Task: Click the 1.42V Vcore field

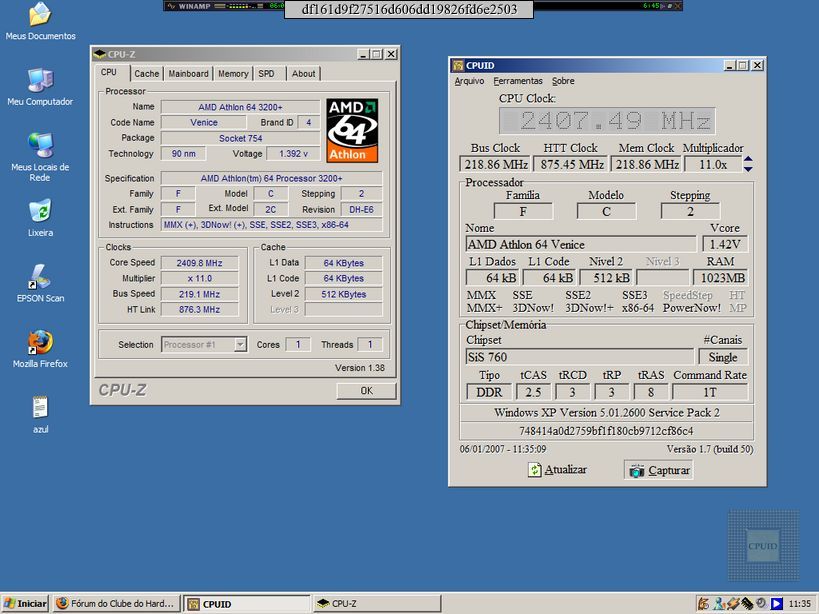Action: [725, 244]
